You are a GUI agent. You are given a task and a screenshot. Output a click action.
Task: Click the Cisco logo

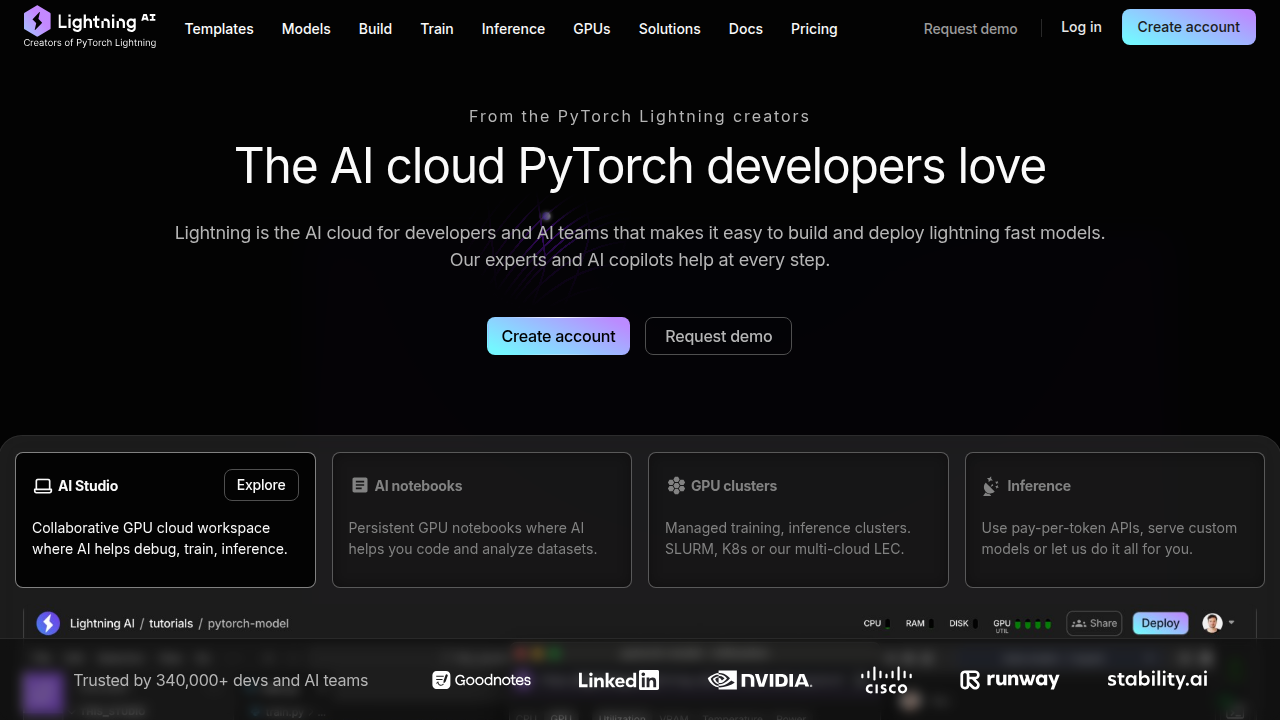tap(886, 680)
